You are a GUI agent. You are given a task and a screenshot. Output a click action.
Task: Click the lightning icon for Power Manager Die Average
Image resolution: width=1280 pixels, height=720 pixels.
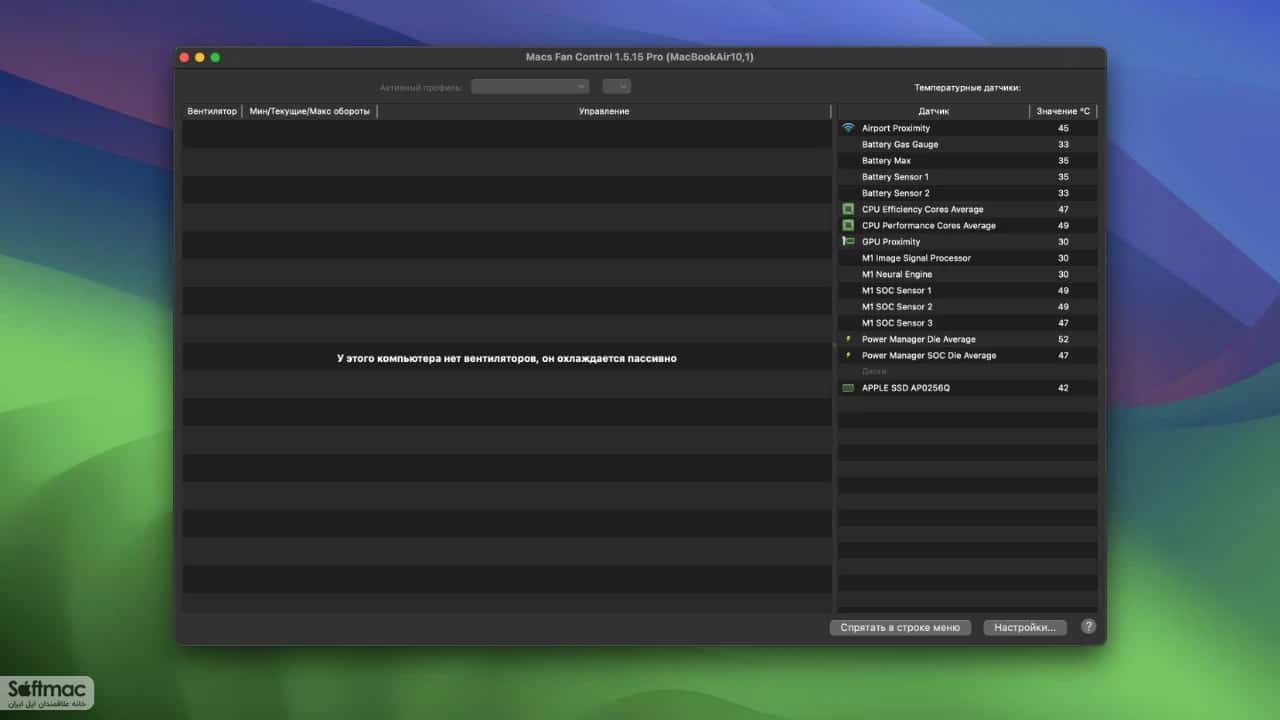pyautogui.click(x=848, y=339)
